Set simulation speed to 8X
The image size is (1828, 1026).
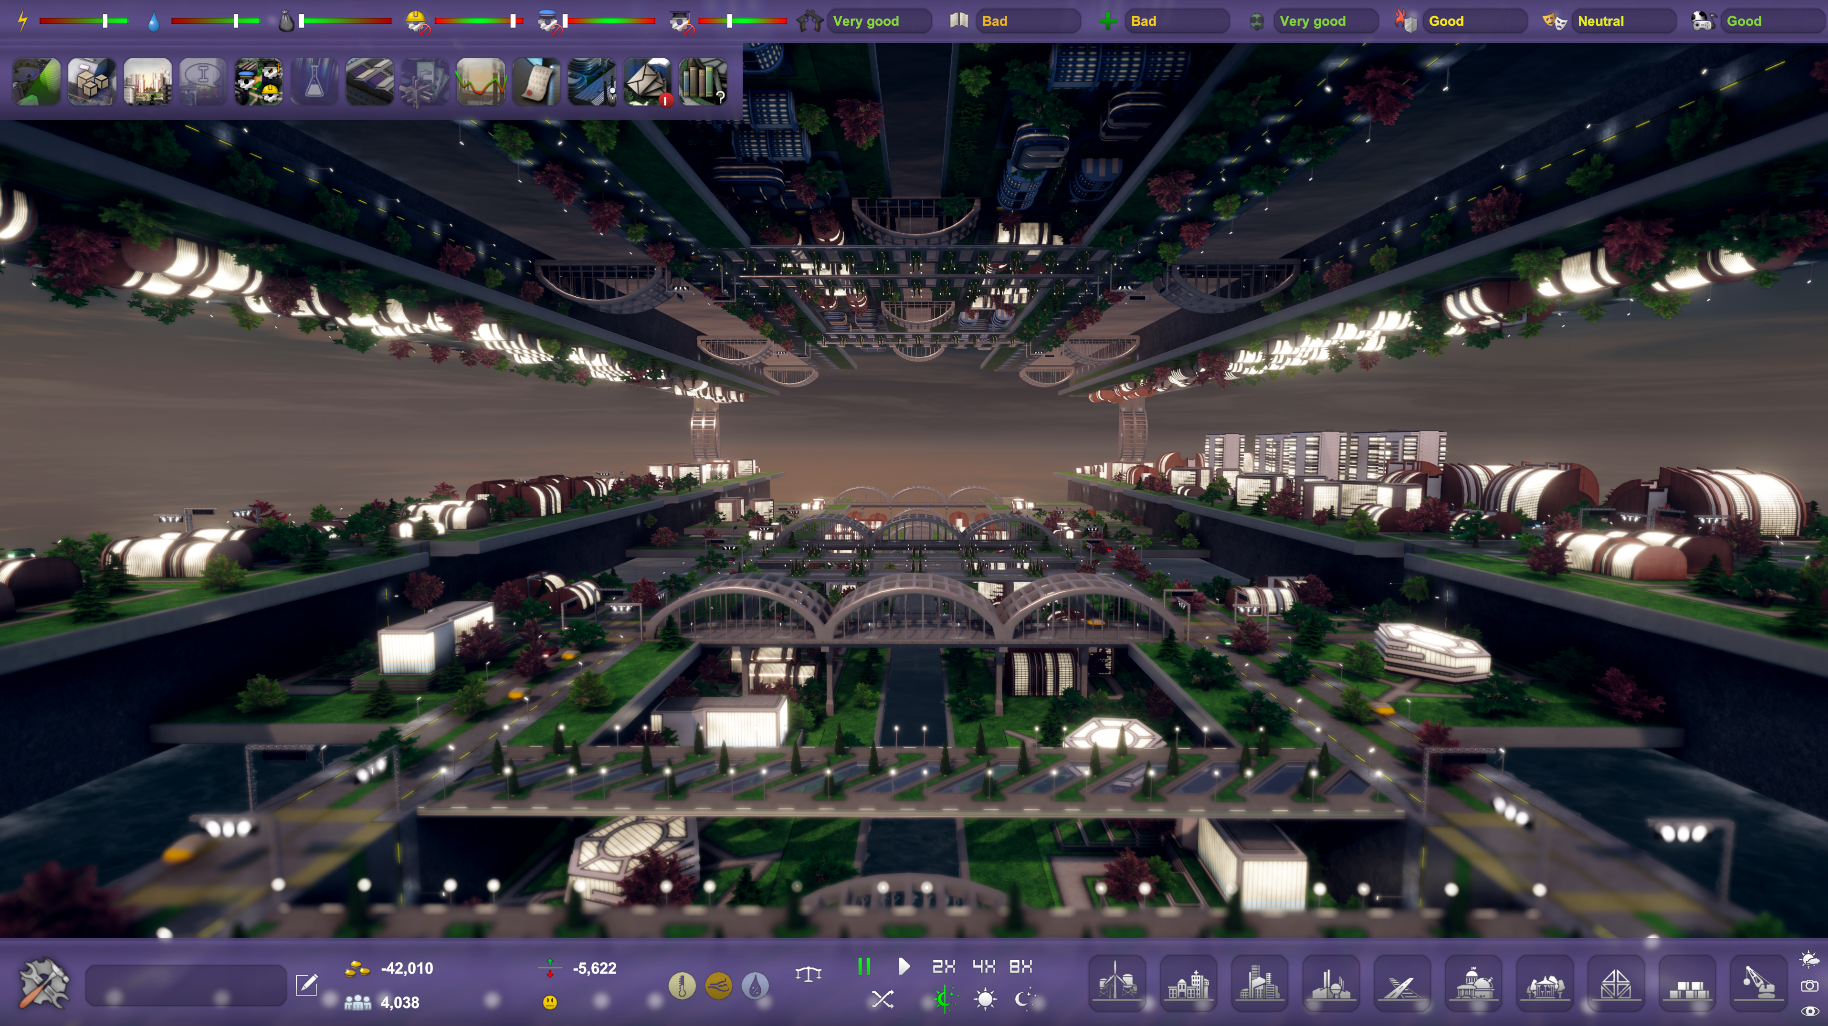[x=1020, y=966]
